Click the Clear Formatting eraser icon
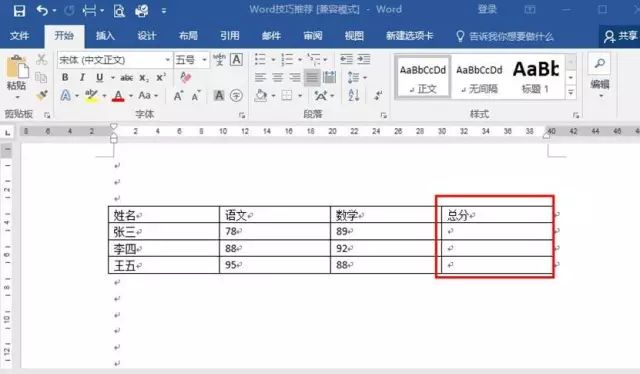The image size is (640, 374). coord(185,77)
